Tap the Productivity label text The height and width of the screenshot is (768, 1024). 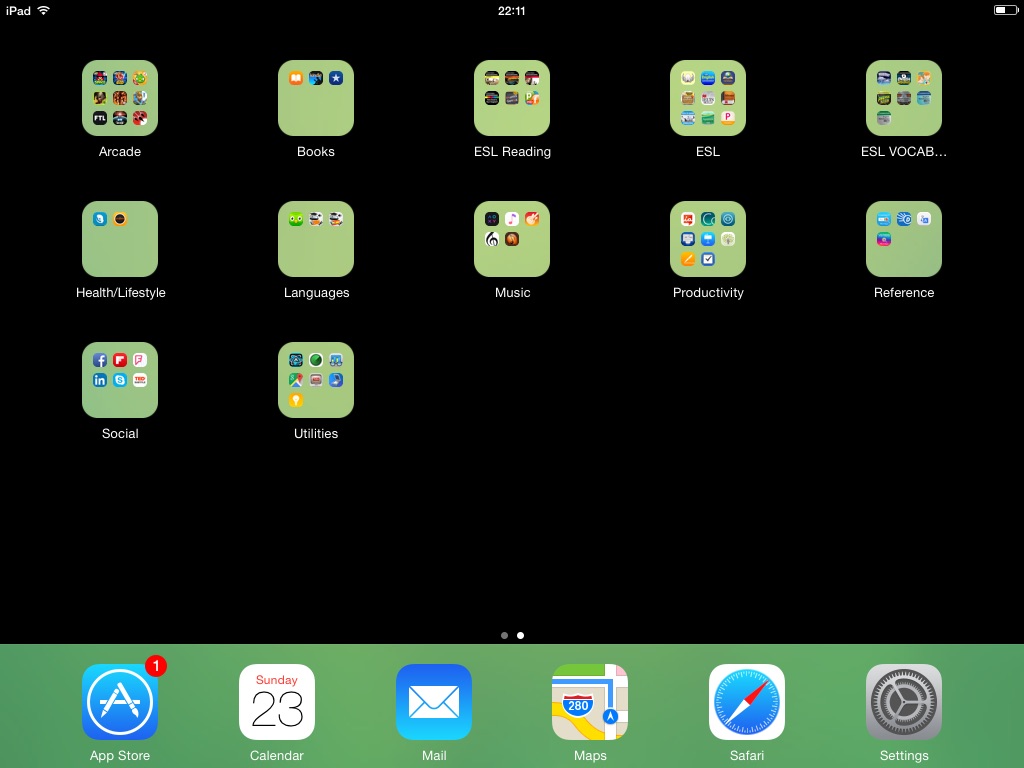pos(708,293)
